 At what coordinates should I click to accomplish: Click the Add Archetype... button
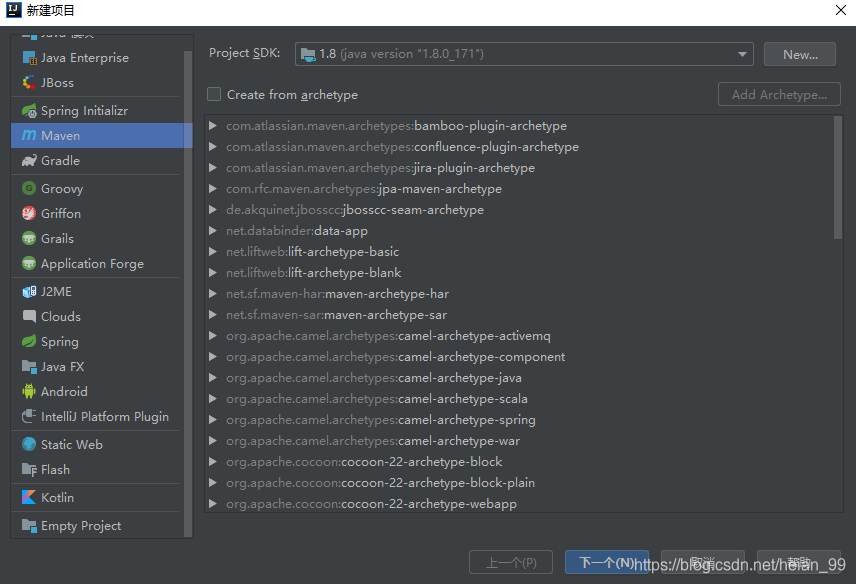click(779, 94)
